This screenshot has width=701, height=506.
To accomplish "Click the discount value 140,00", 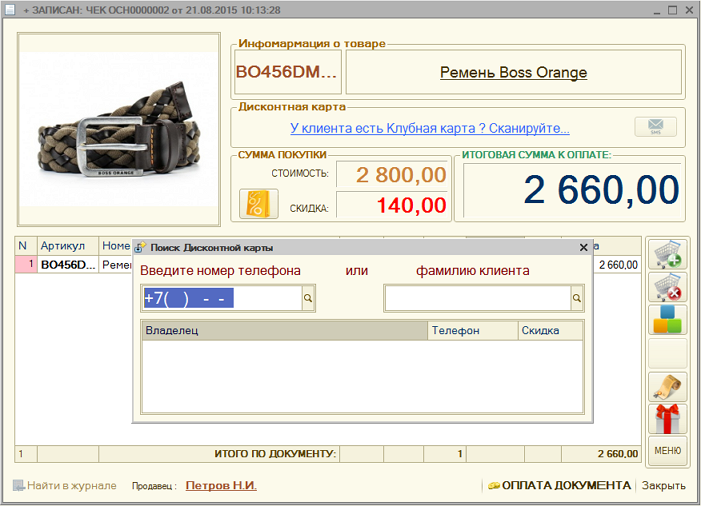I will tap(393, 206).
